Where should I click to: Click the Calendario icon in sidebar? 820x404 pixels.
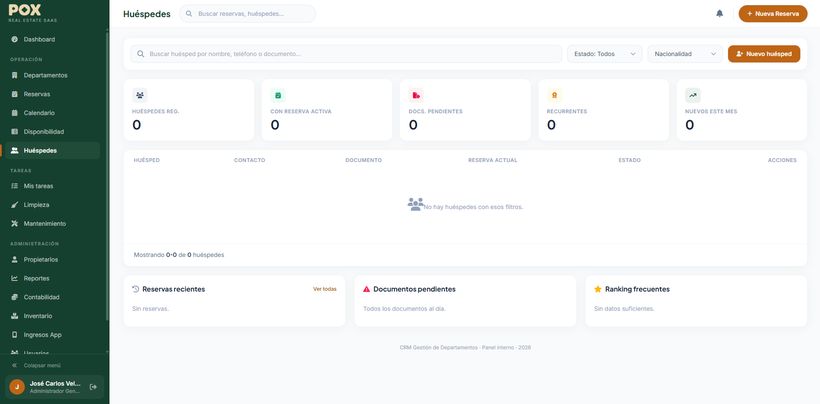[x=14, y=113]
